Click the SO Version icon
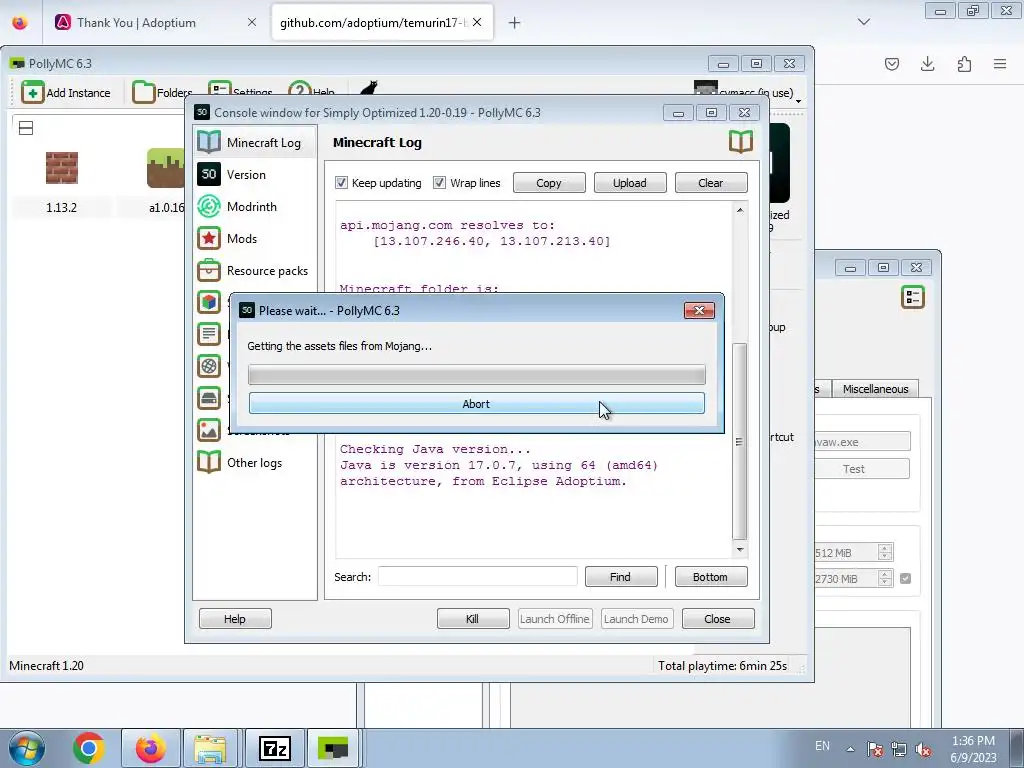Viewport: 1024px width, 768px height. [209, 174]
